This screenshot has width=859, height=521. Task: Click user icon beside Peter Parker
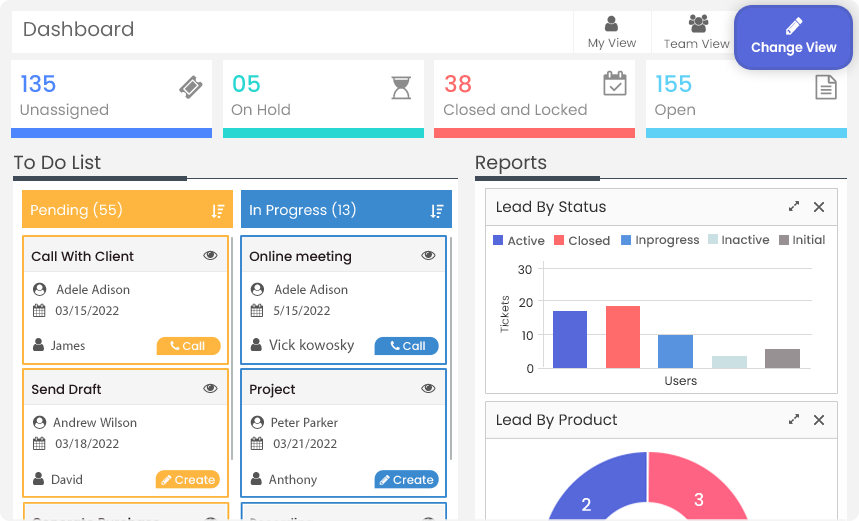pos(257,422)
